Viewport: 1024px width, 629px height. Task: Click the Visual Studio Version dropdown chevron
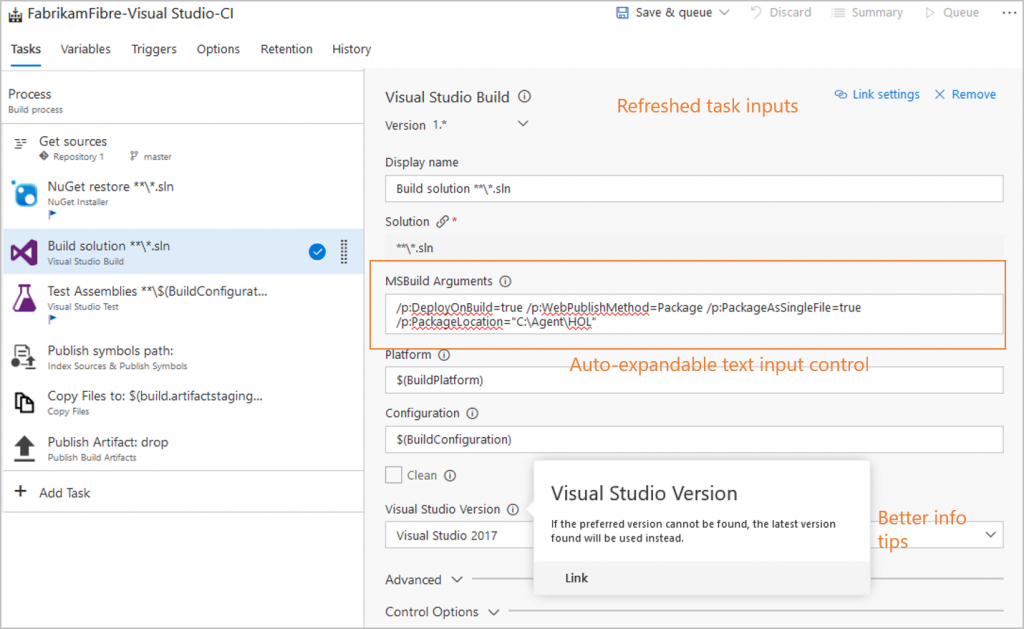click(991, 534)
